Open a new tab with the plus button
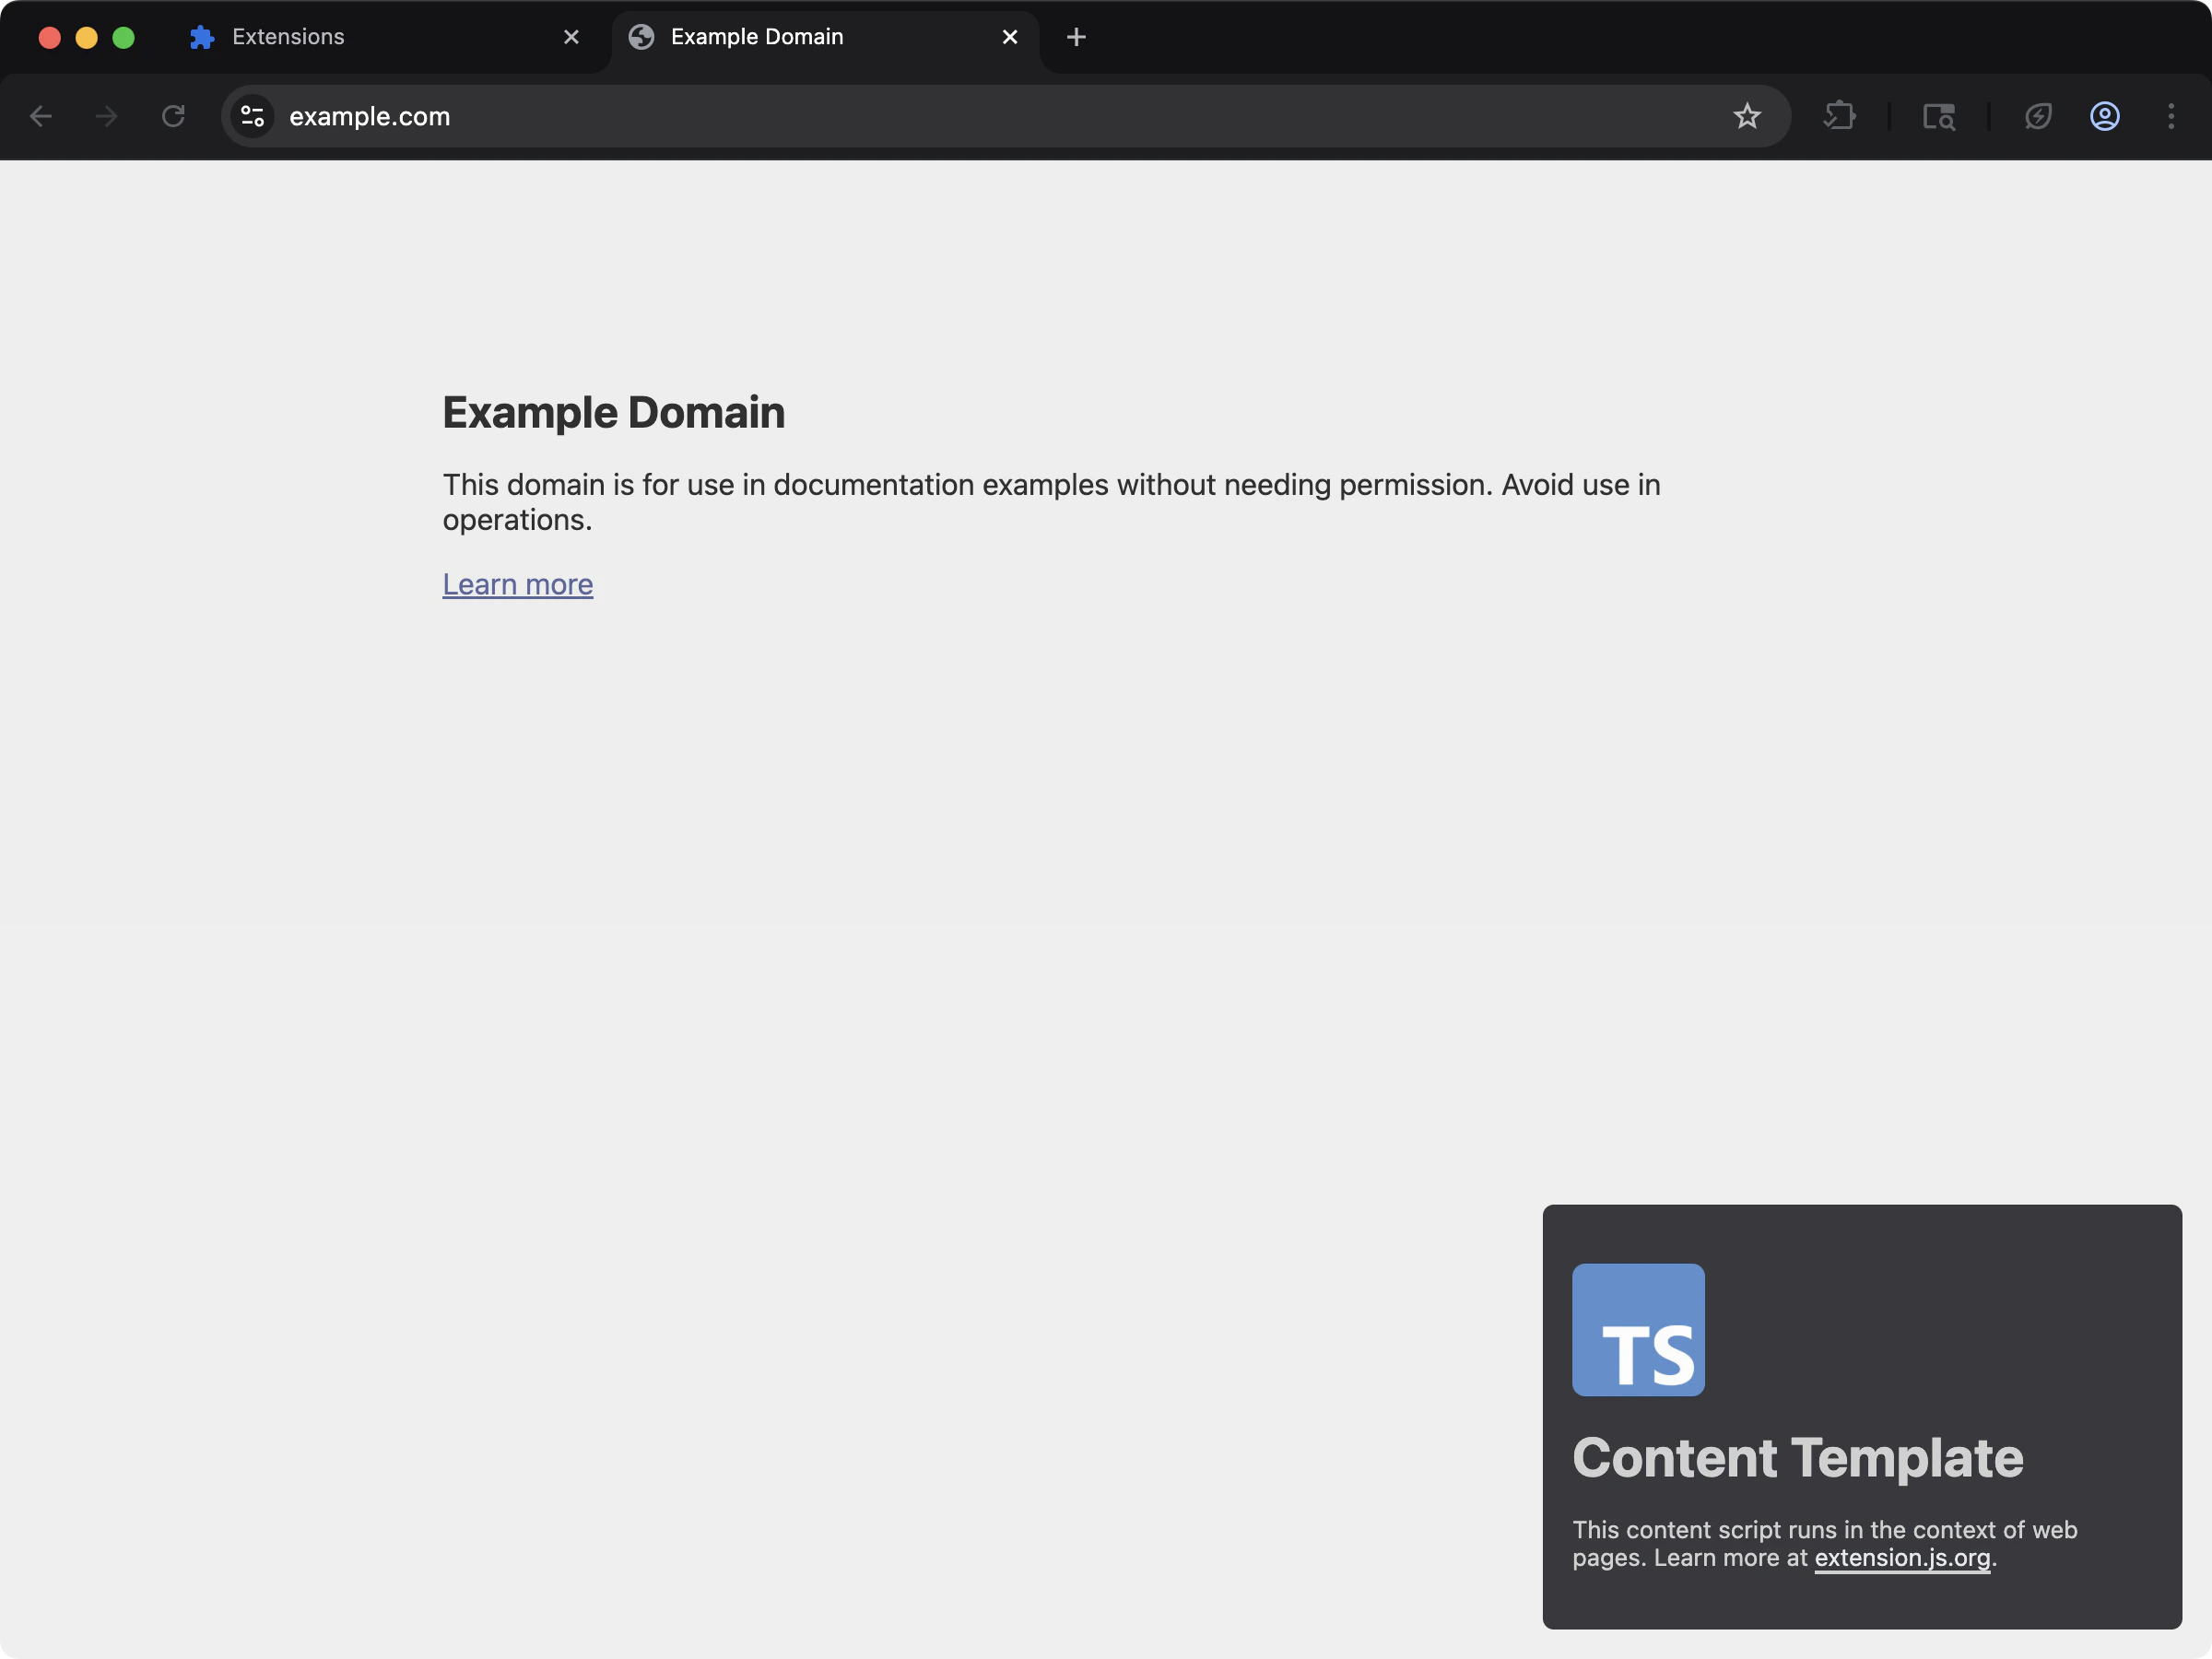The image size is (2212, 1659). [1075, 37]
